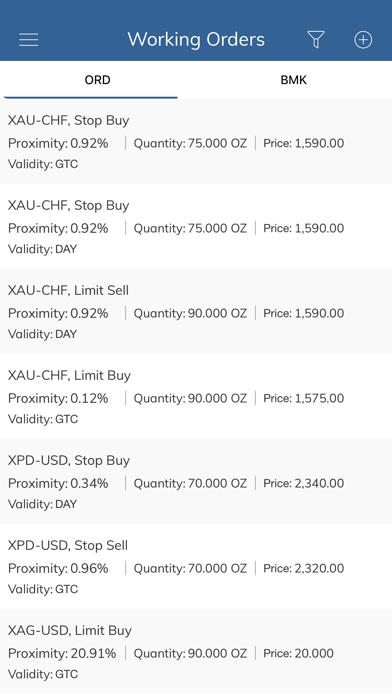Open the XAU-CHF Stop Buy GTC order
The image size is (392, 696).
click(x=196, y=142)
